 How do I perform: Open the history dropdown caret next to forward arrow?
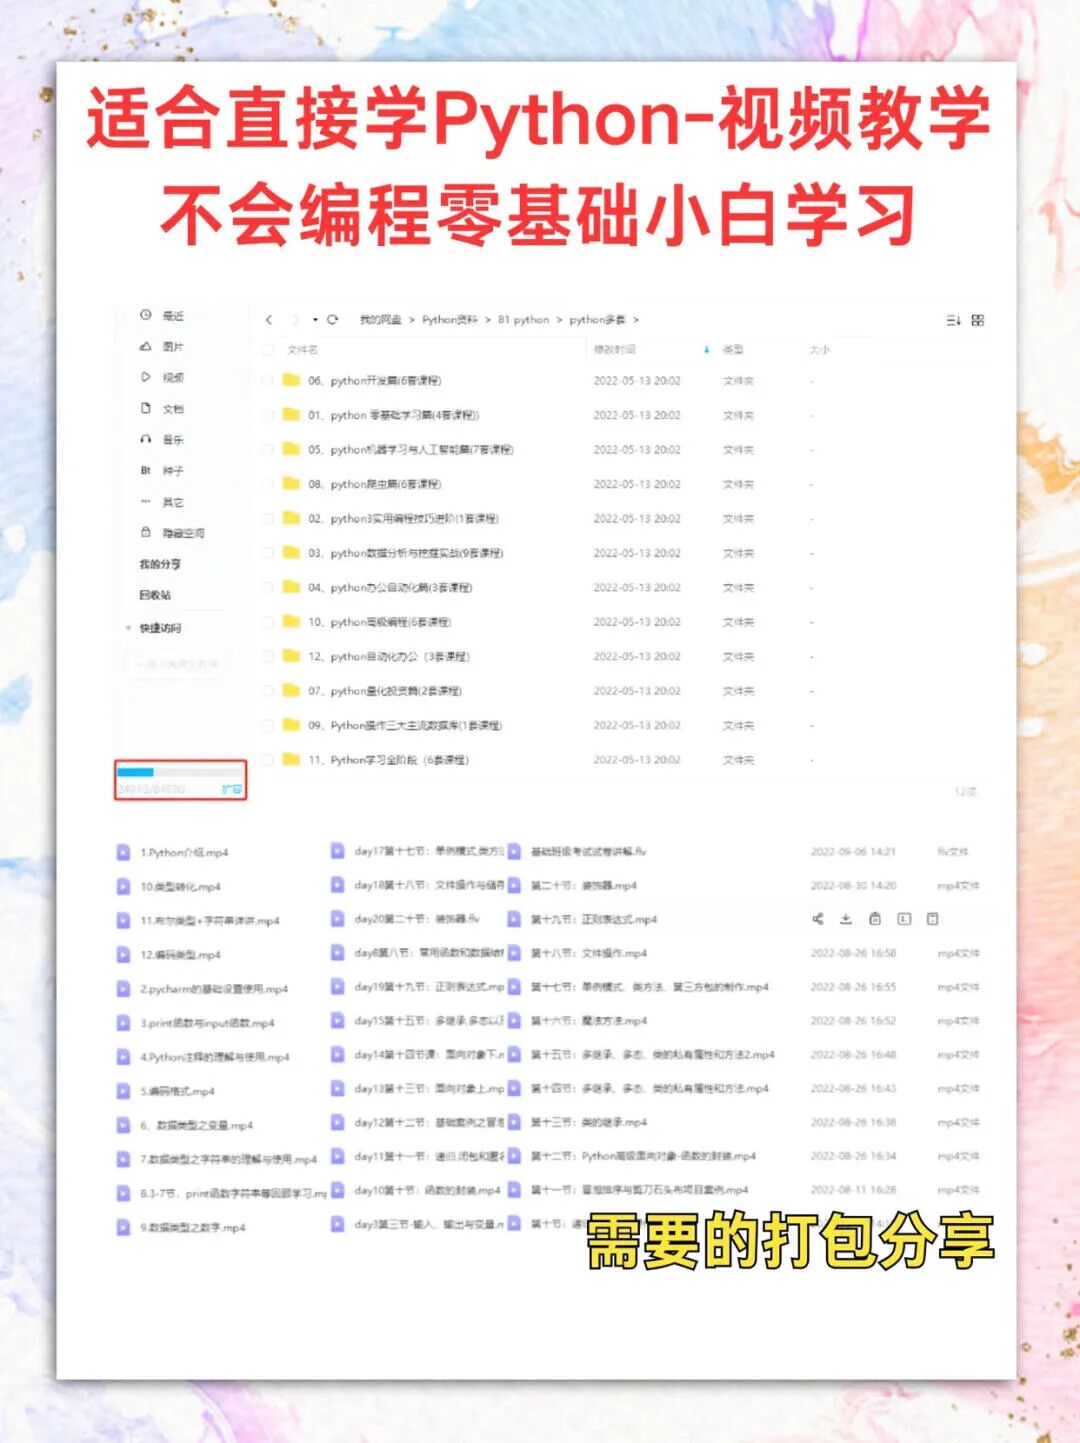point(315,320)
